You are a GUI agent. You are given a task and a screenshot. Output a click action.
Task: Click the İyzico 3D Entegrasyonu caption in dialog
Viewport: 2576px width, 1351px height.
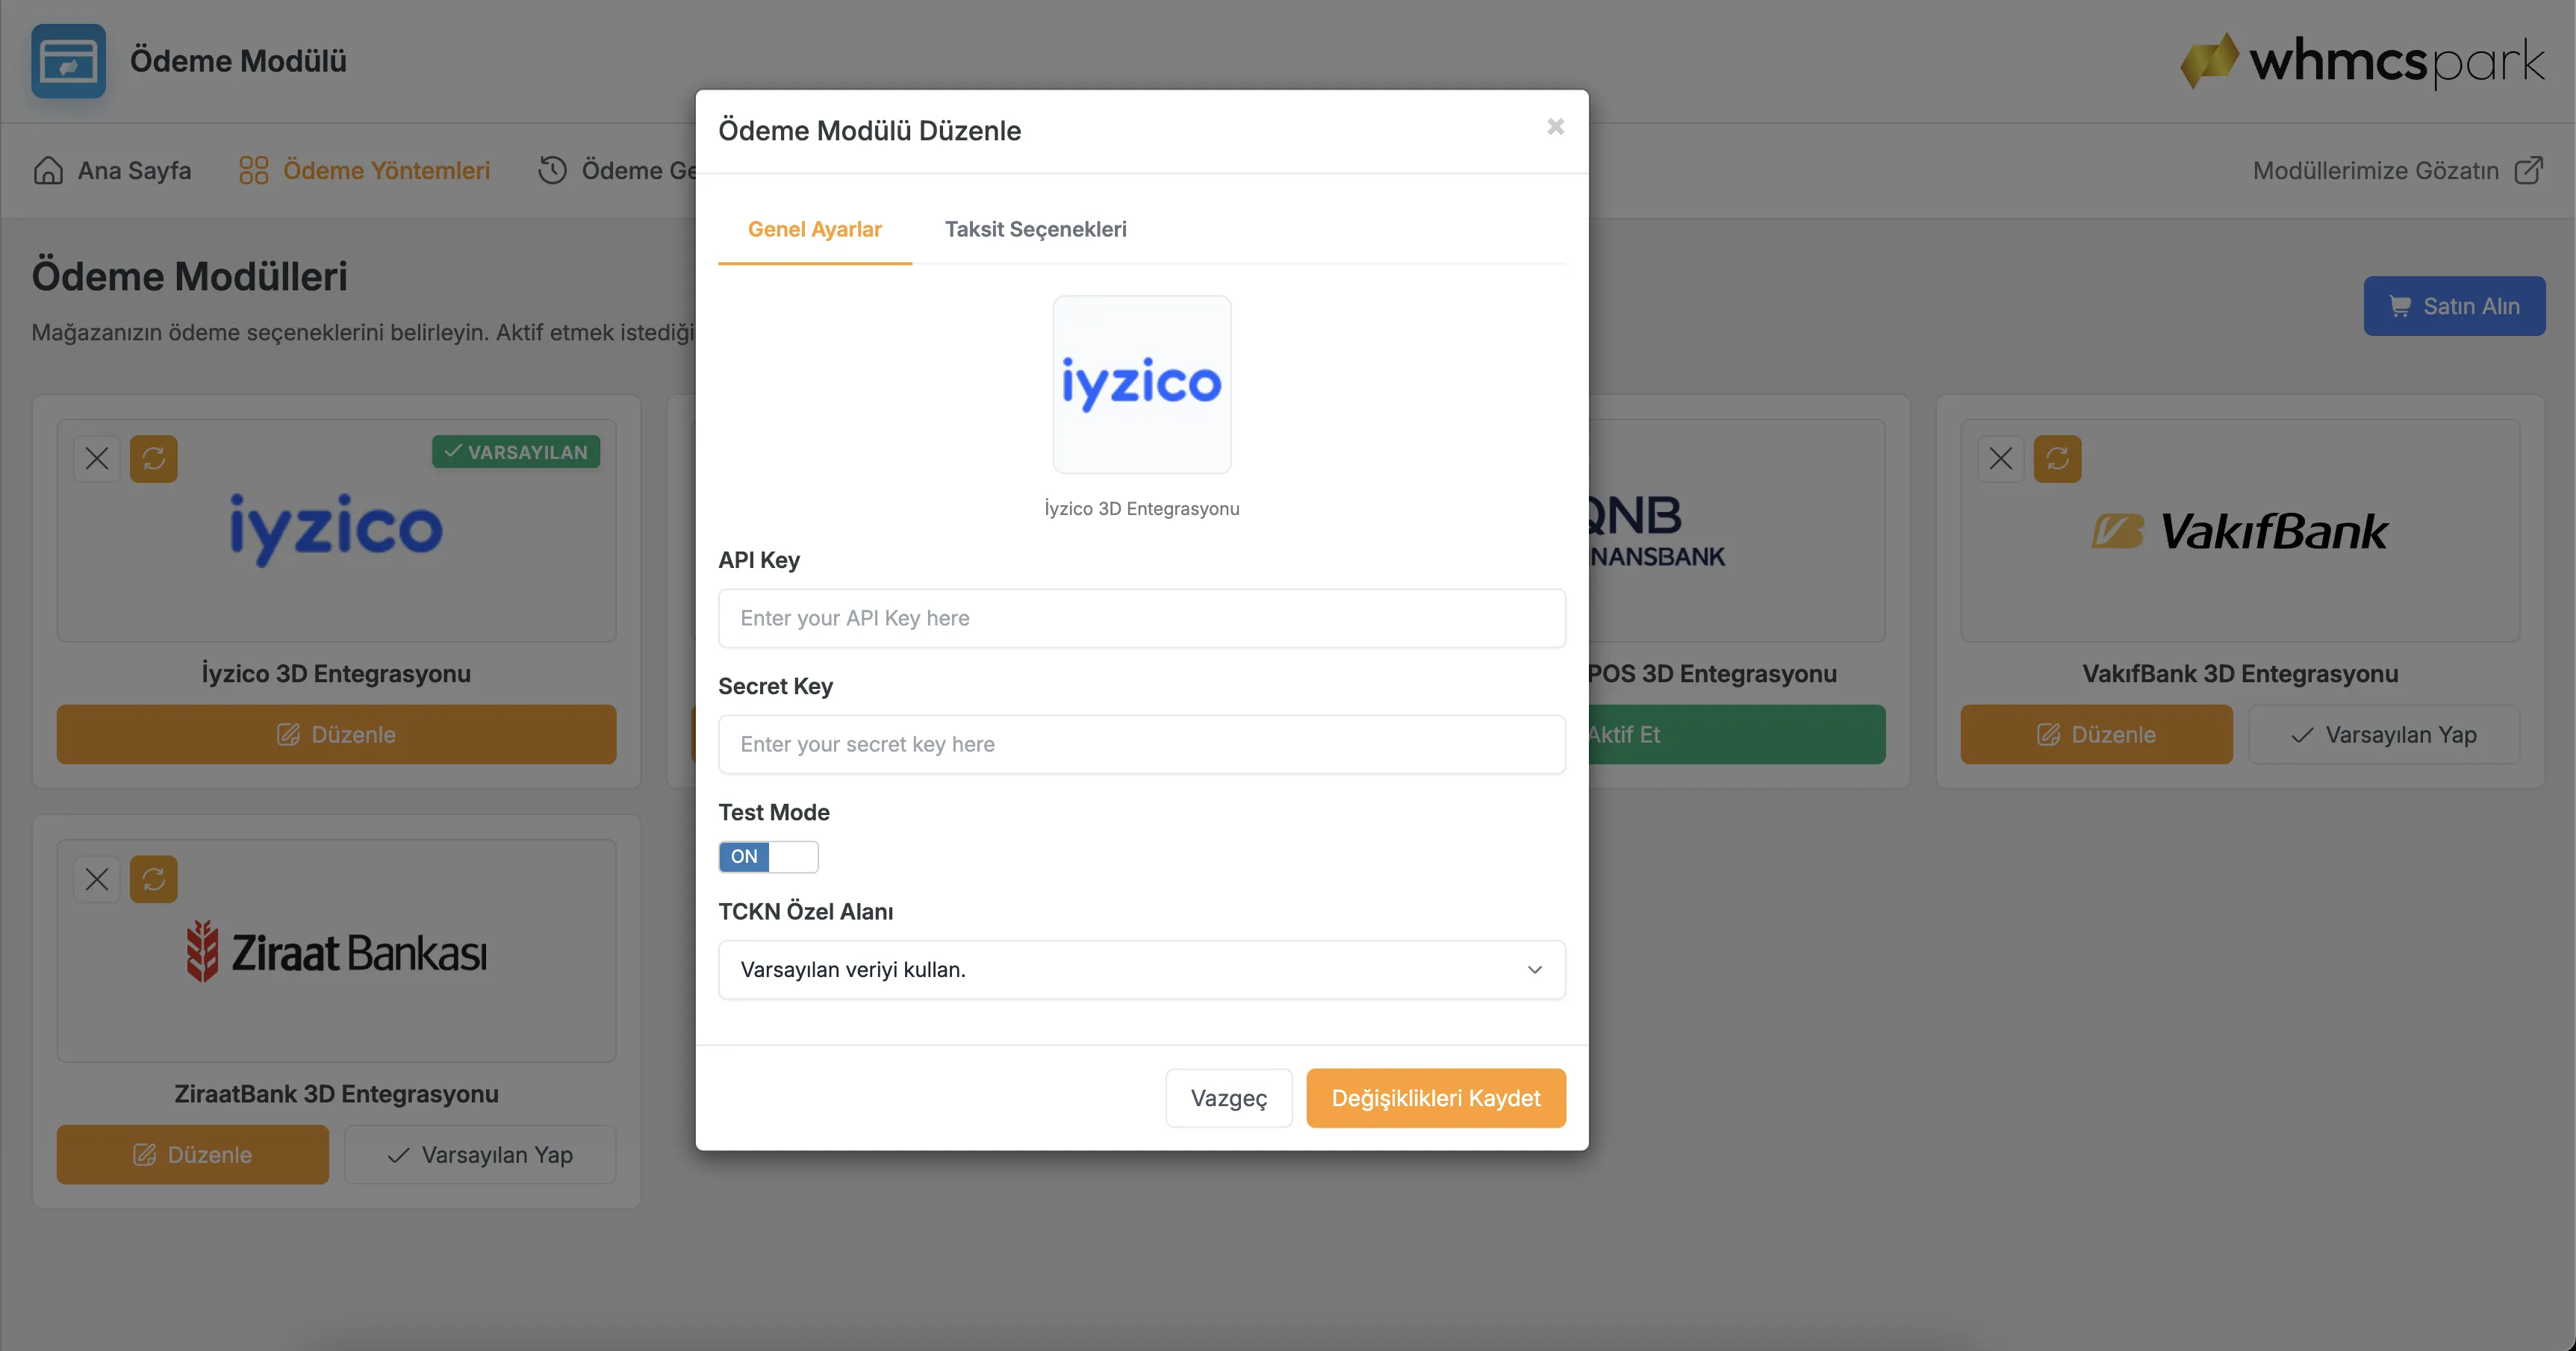pyautogui.click(x=1141, y=509)
